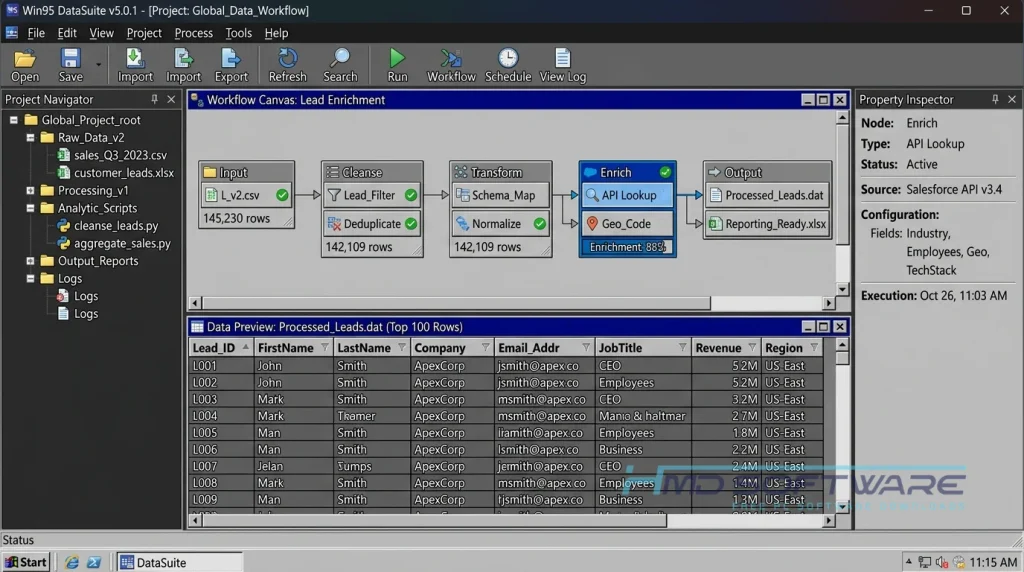Select the Normalize node
The image size is (1024, 572).
[500, 224]
